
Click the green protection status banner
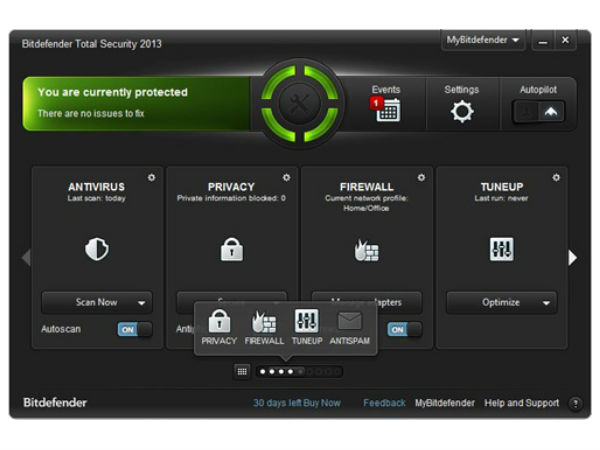tap(136, 104)
